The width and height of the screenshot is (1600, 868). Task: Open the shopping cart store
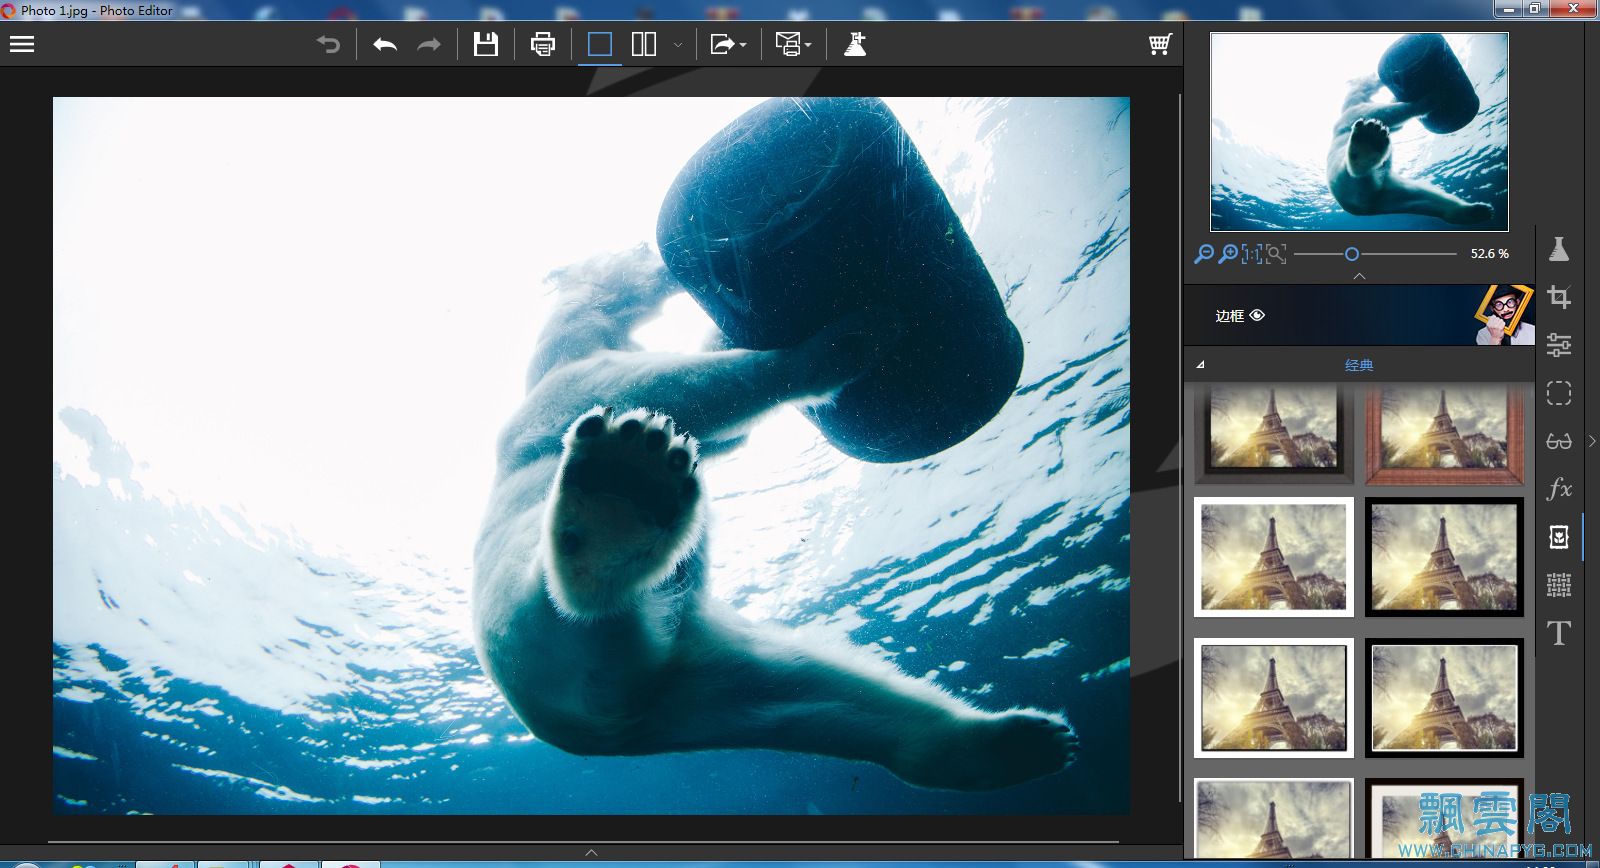coord(1160,44)
